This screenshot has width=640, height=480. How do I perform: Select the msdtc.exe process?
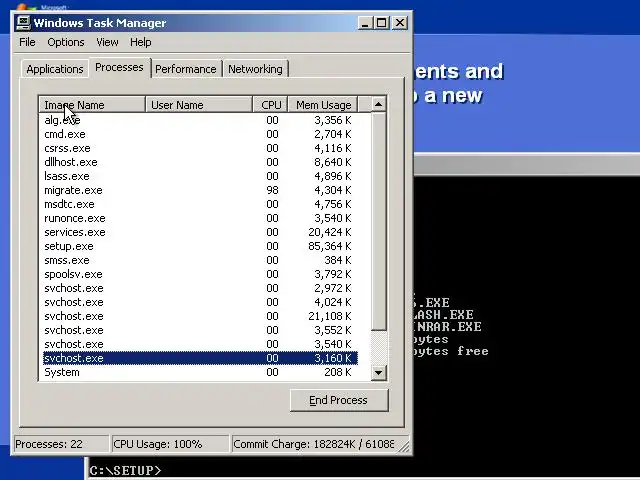tap(200, 204)
